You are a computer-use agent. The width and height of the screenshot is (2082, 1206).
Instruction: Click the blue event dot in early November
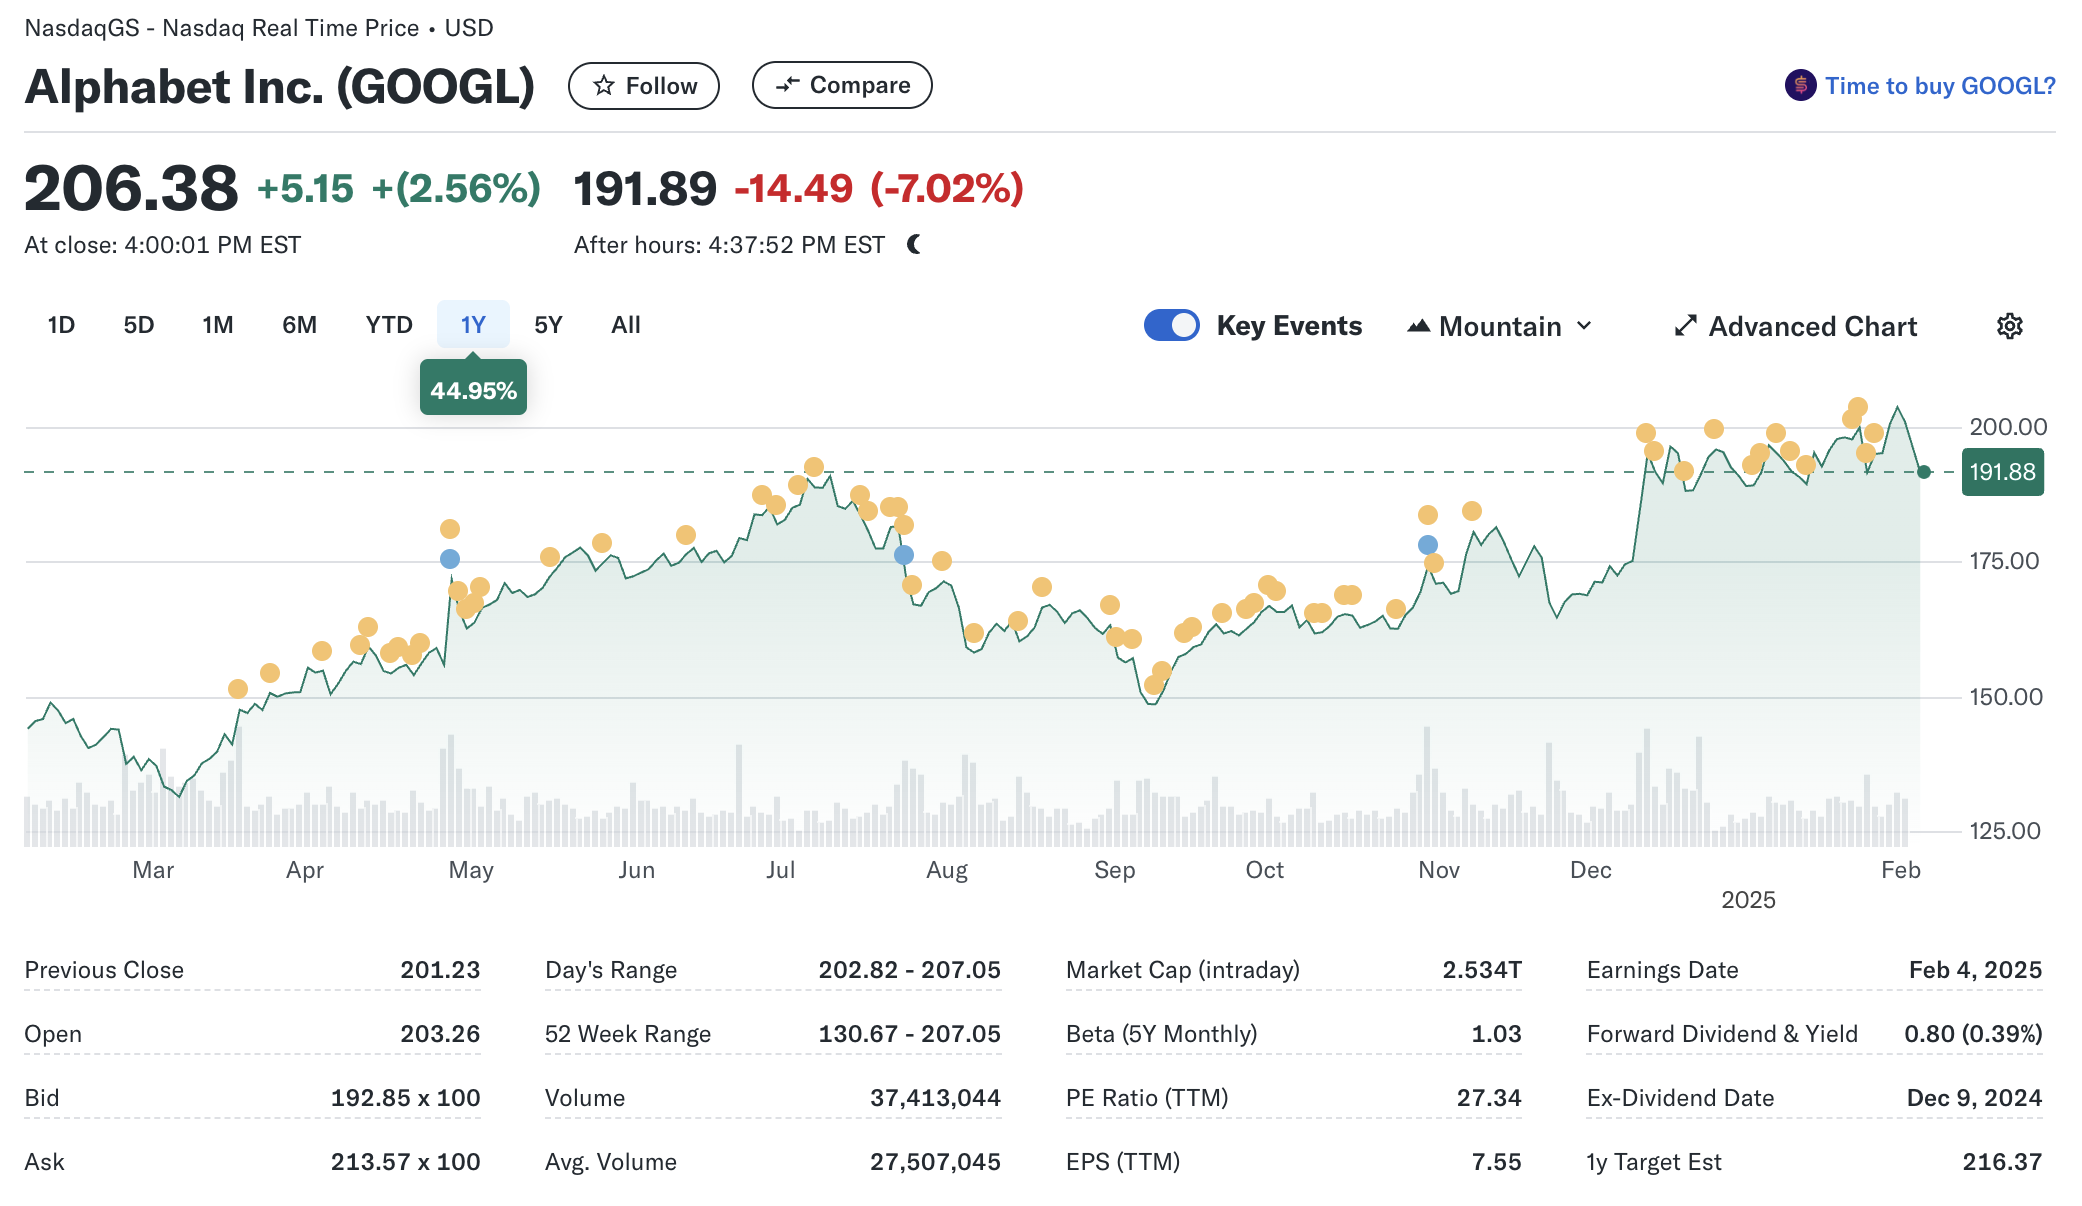[x=1428, y=545]
